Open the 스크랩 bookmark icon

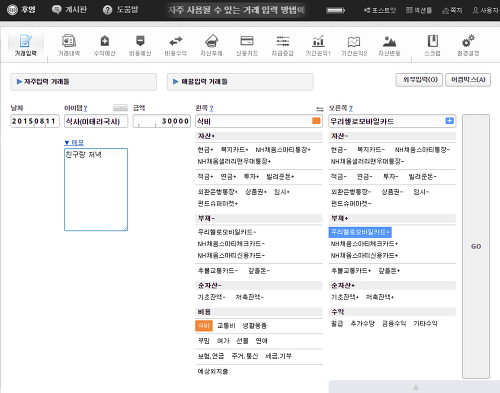433,45
